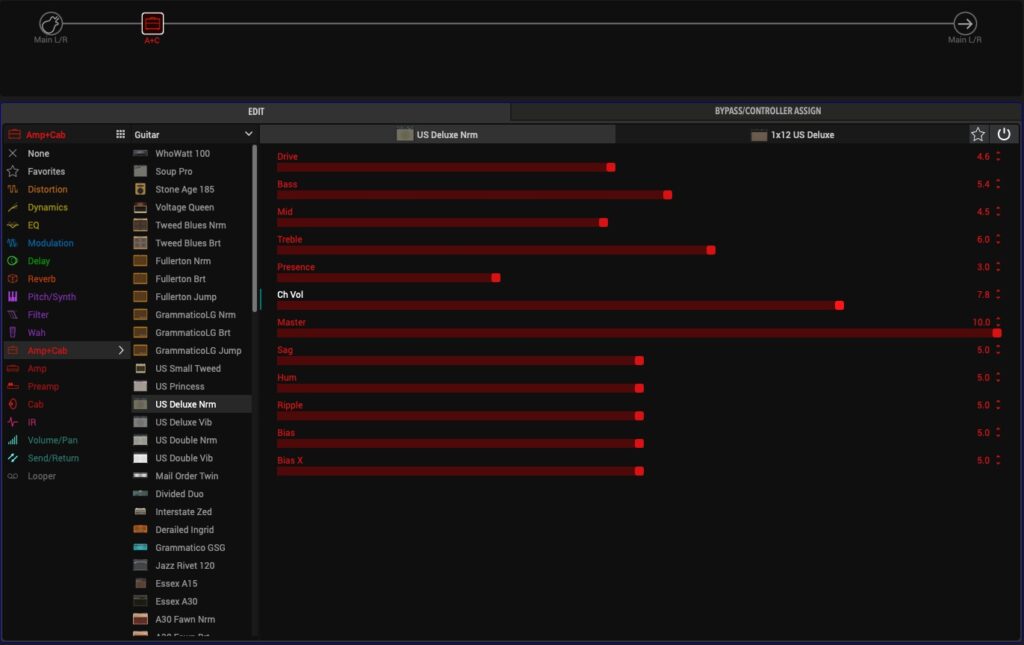Select None to remove the block
Viewport: 1024px width, 645px height.
click(38, 153)
